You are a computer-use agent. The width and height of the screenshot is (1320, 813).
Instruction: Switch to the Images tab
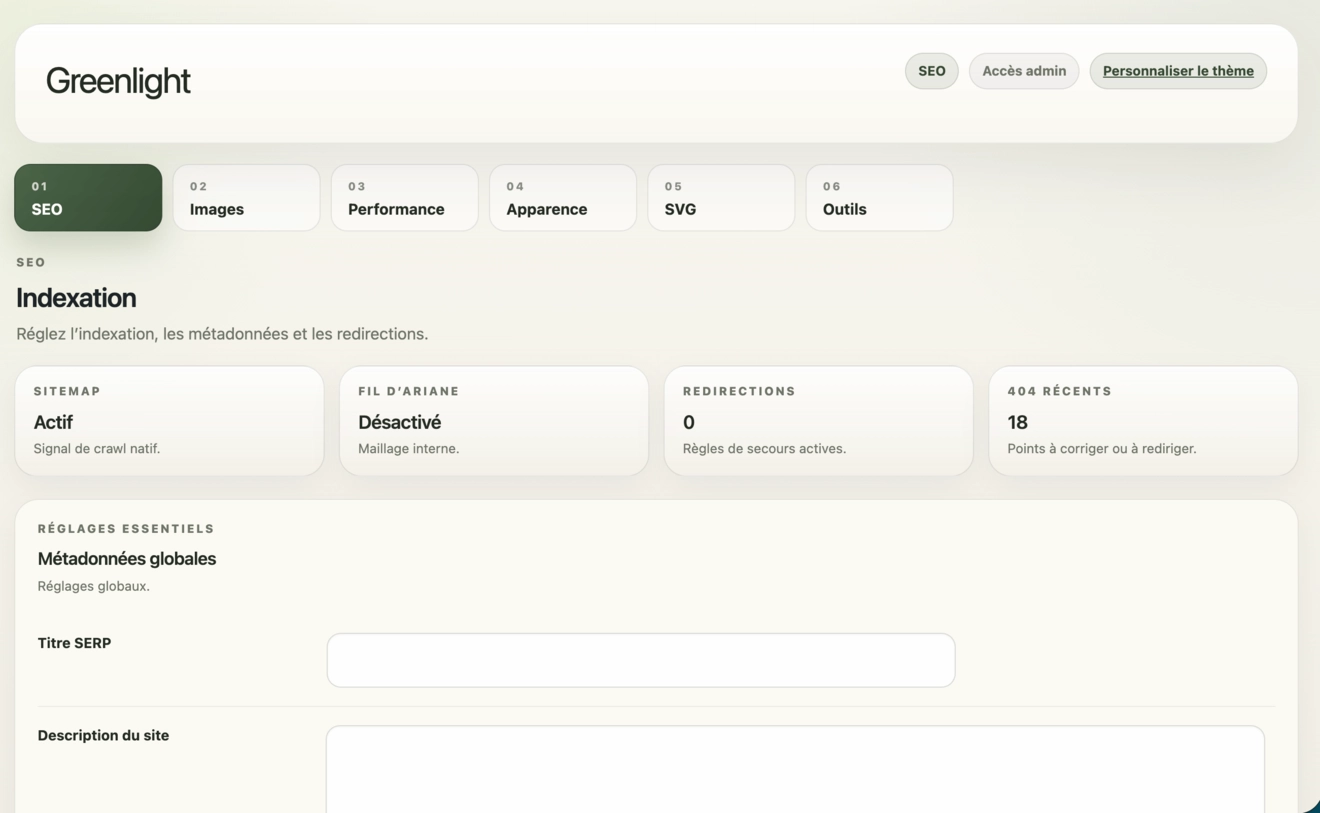click(246, 197)
